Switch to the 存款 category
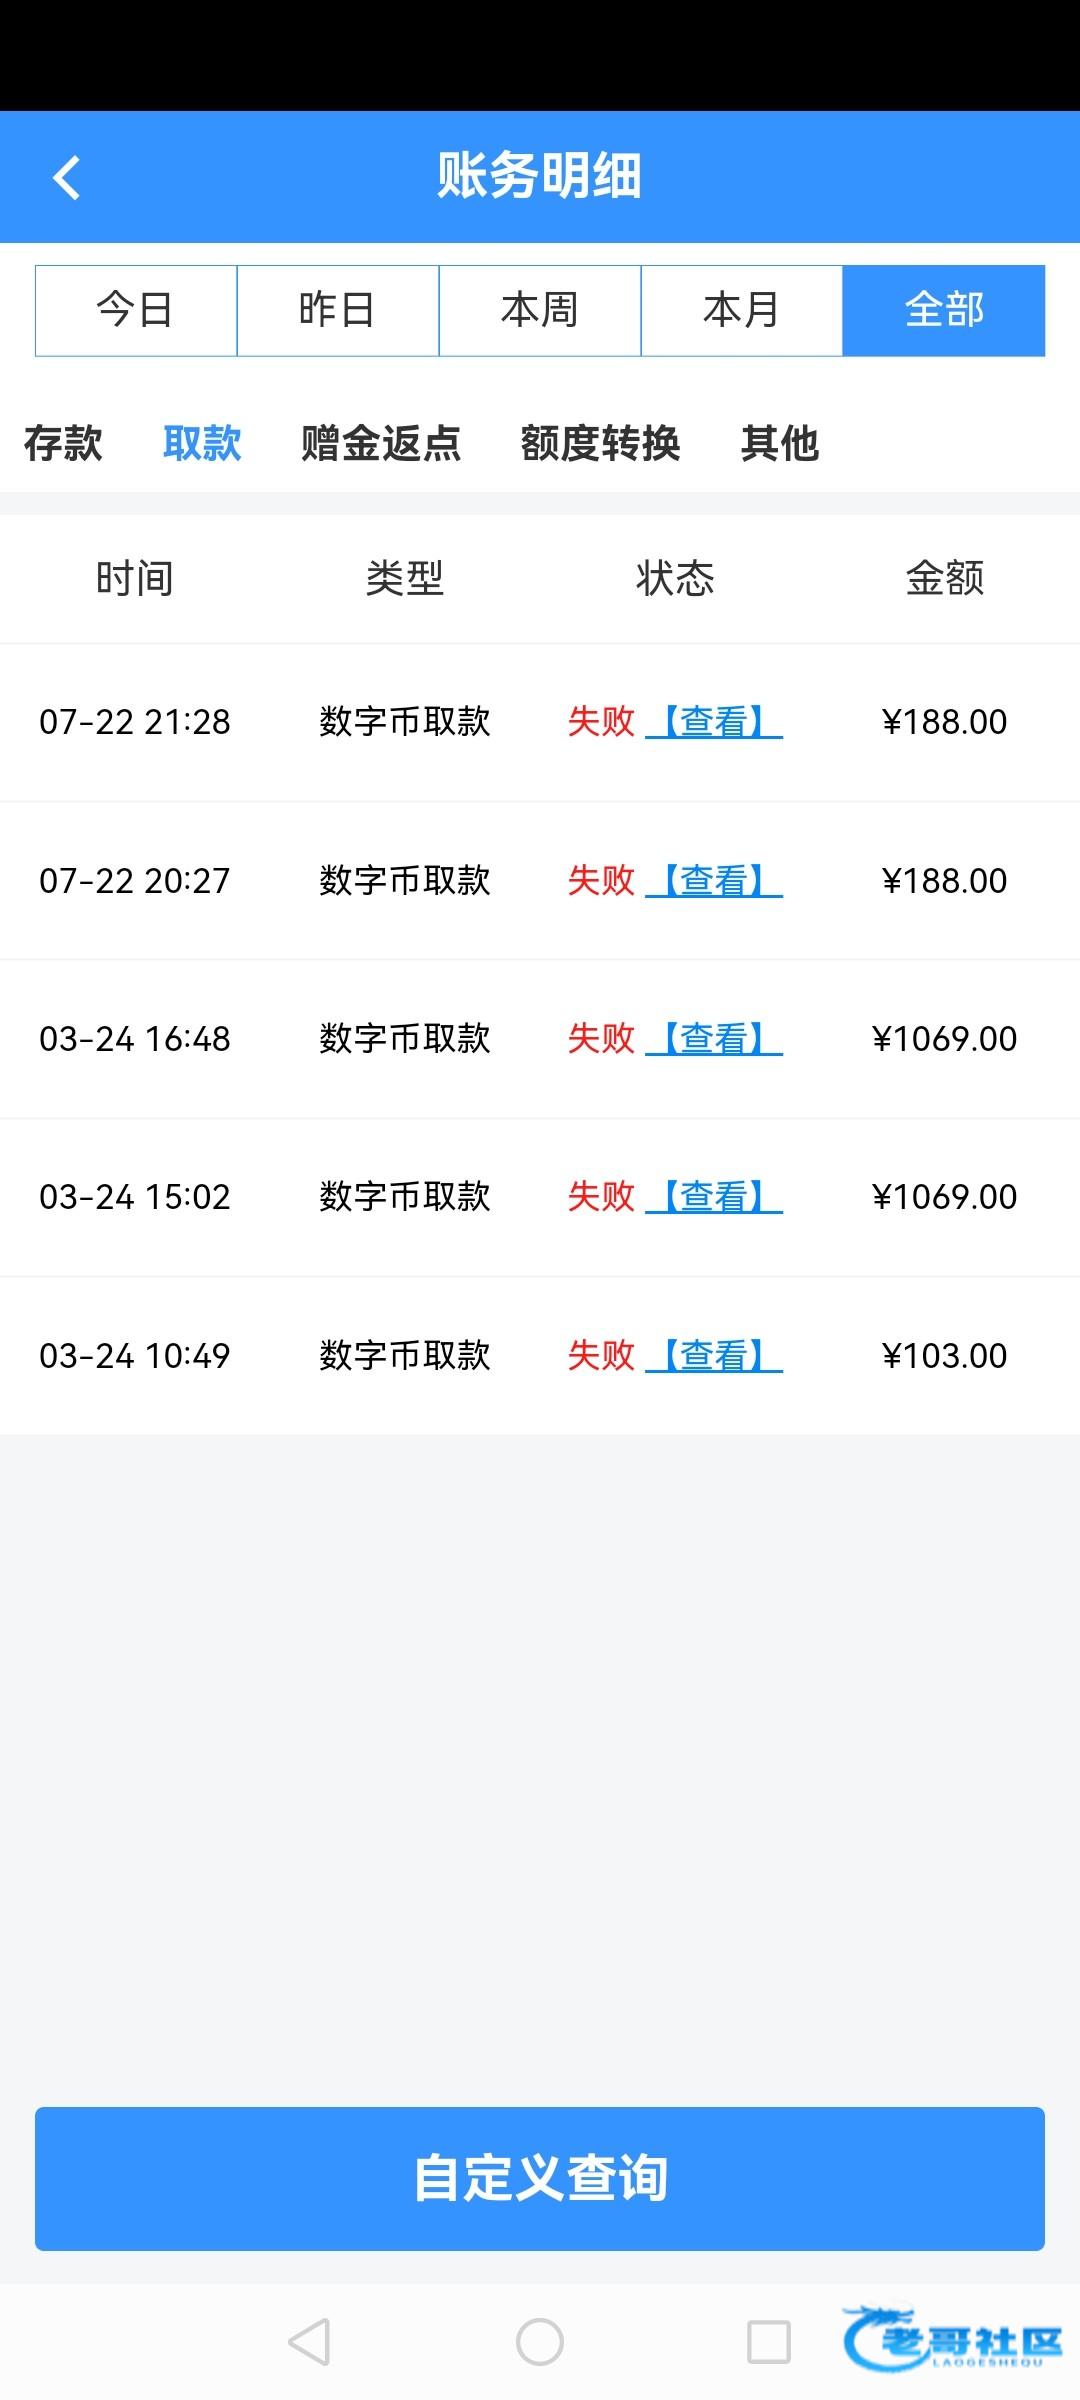 63,443
